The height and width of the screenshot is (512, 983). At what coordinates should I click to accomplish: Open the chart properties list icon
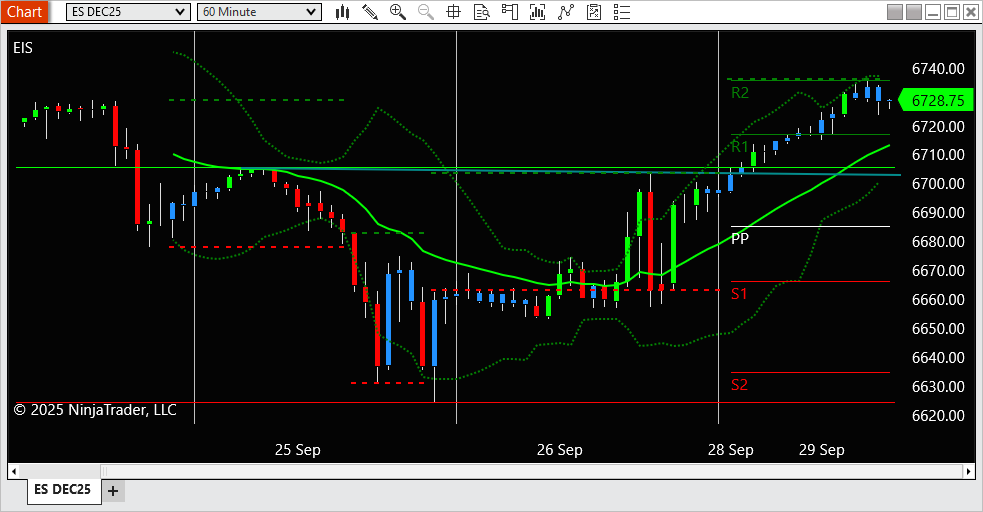pos(621,12)
